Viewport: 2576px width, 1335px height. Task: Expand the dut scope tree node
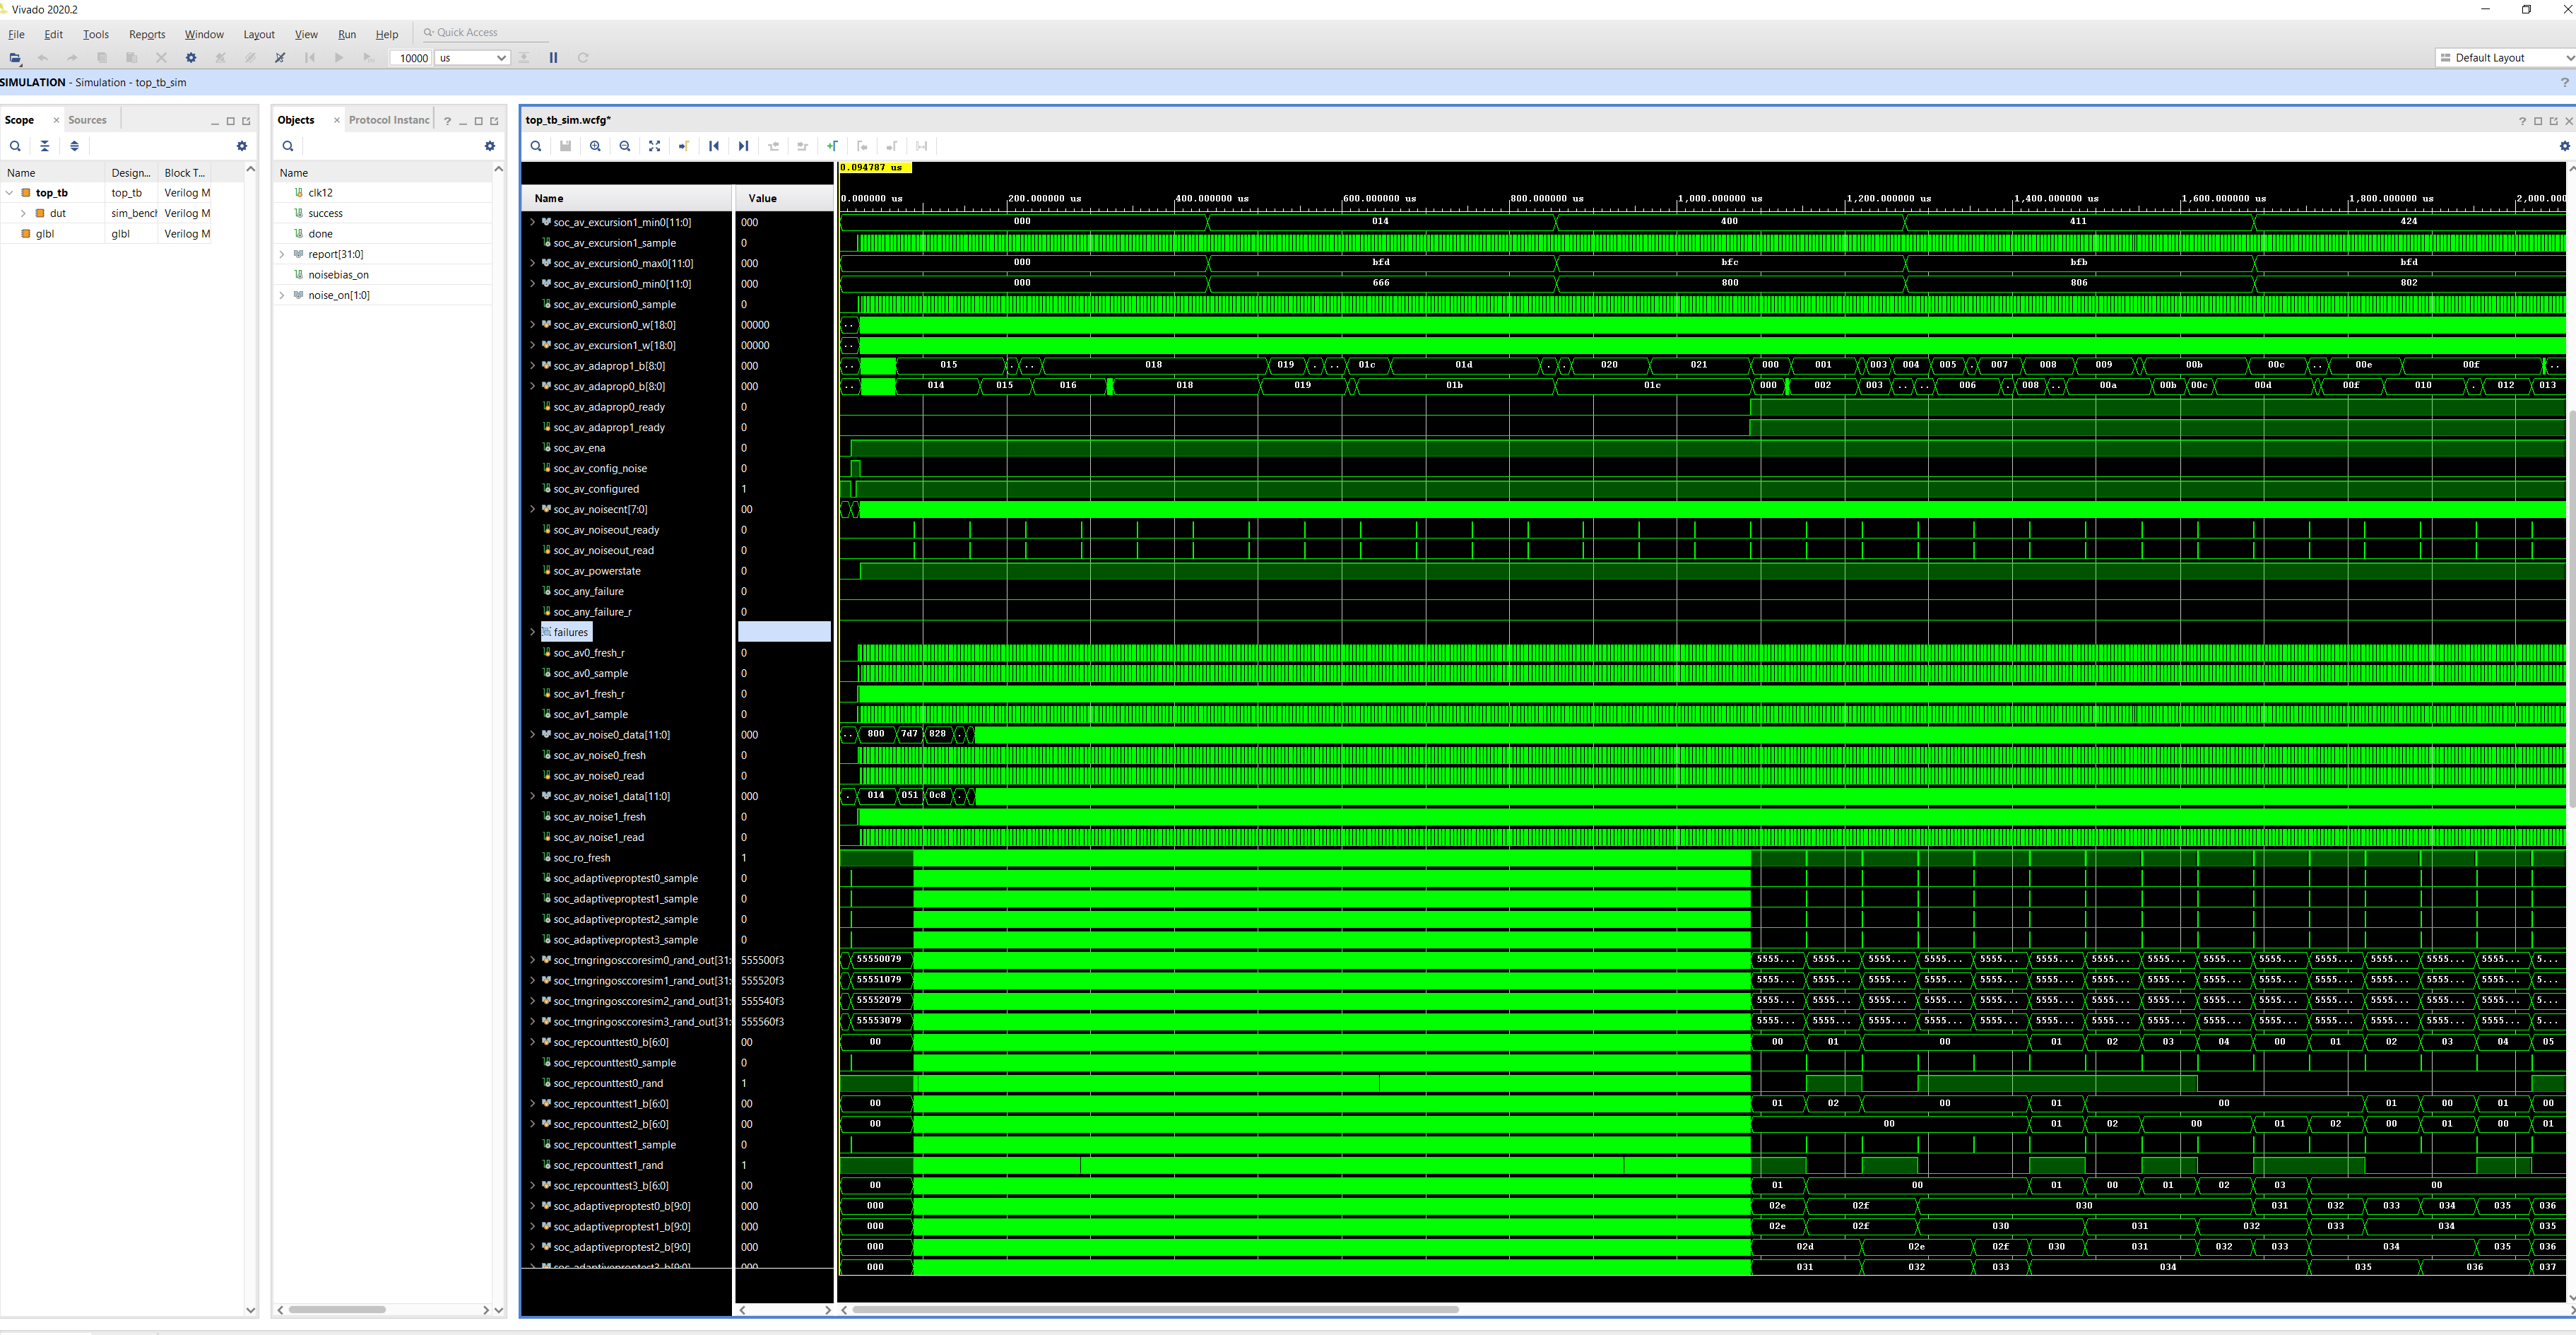click(23, 213)
